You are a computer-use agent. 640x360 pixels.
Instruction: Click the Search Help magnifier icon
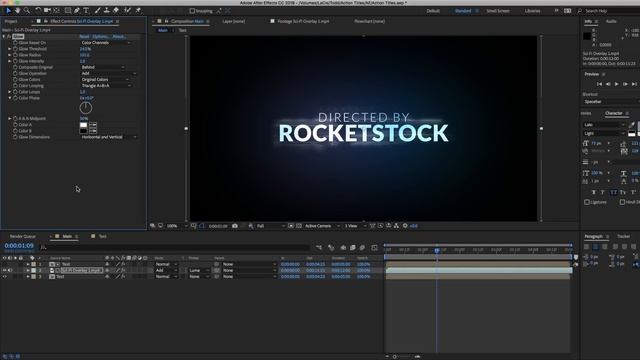(580, 11)
